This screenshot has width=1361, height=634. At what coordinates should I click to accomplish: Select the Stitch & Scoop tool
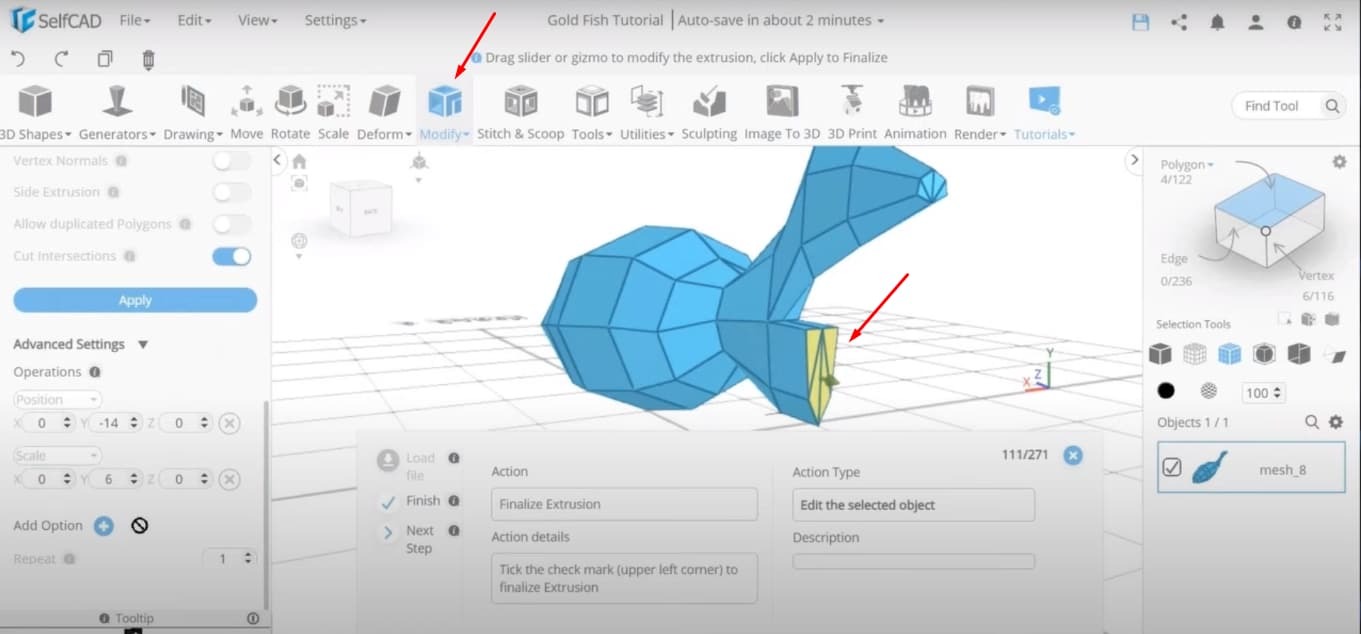click(x=520, y=110)
